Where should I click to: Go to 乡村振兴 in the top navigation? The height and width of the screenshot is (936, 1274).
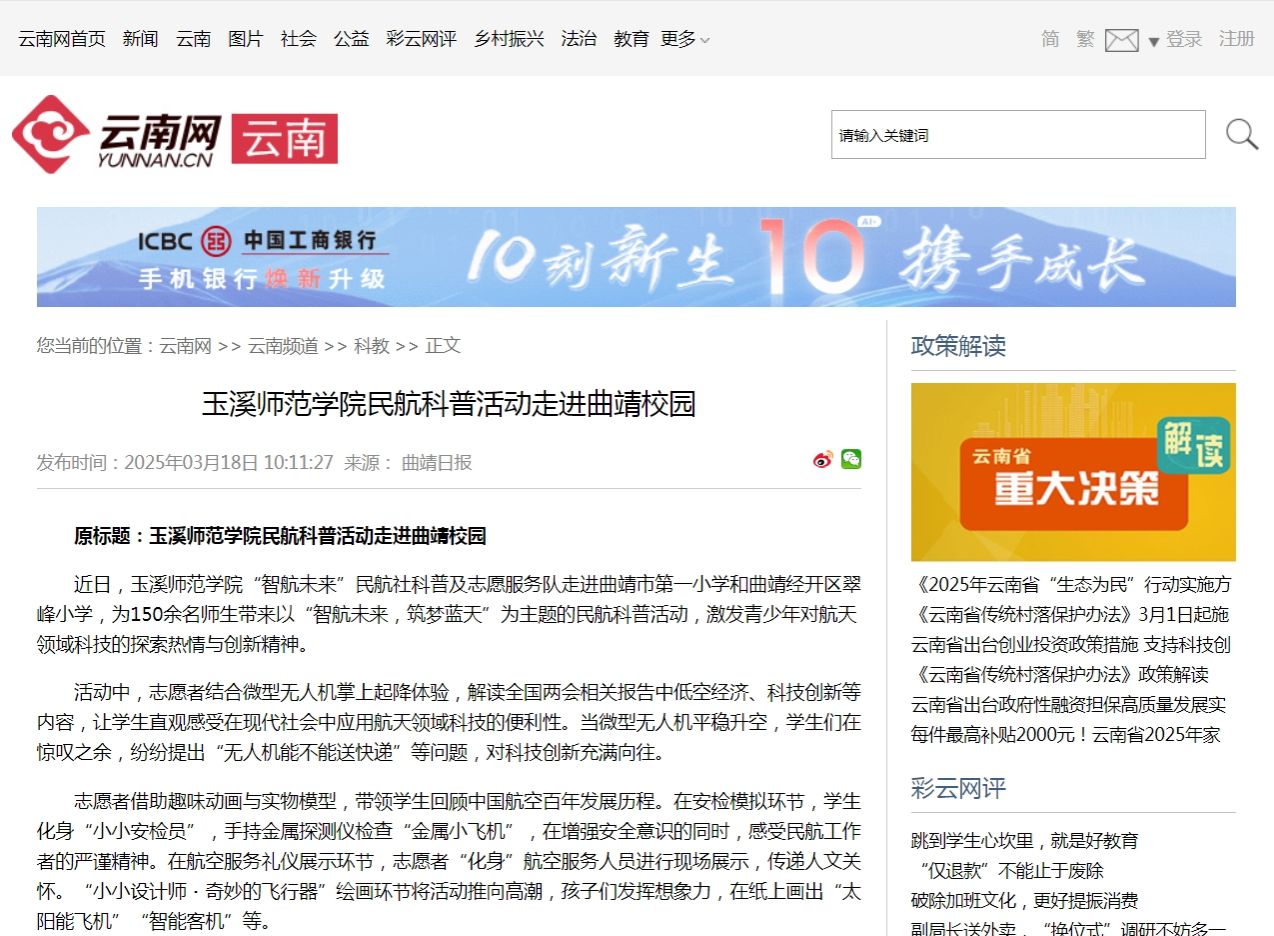point(509,39)
